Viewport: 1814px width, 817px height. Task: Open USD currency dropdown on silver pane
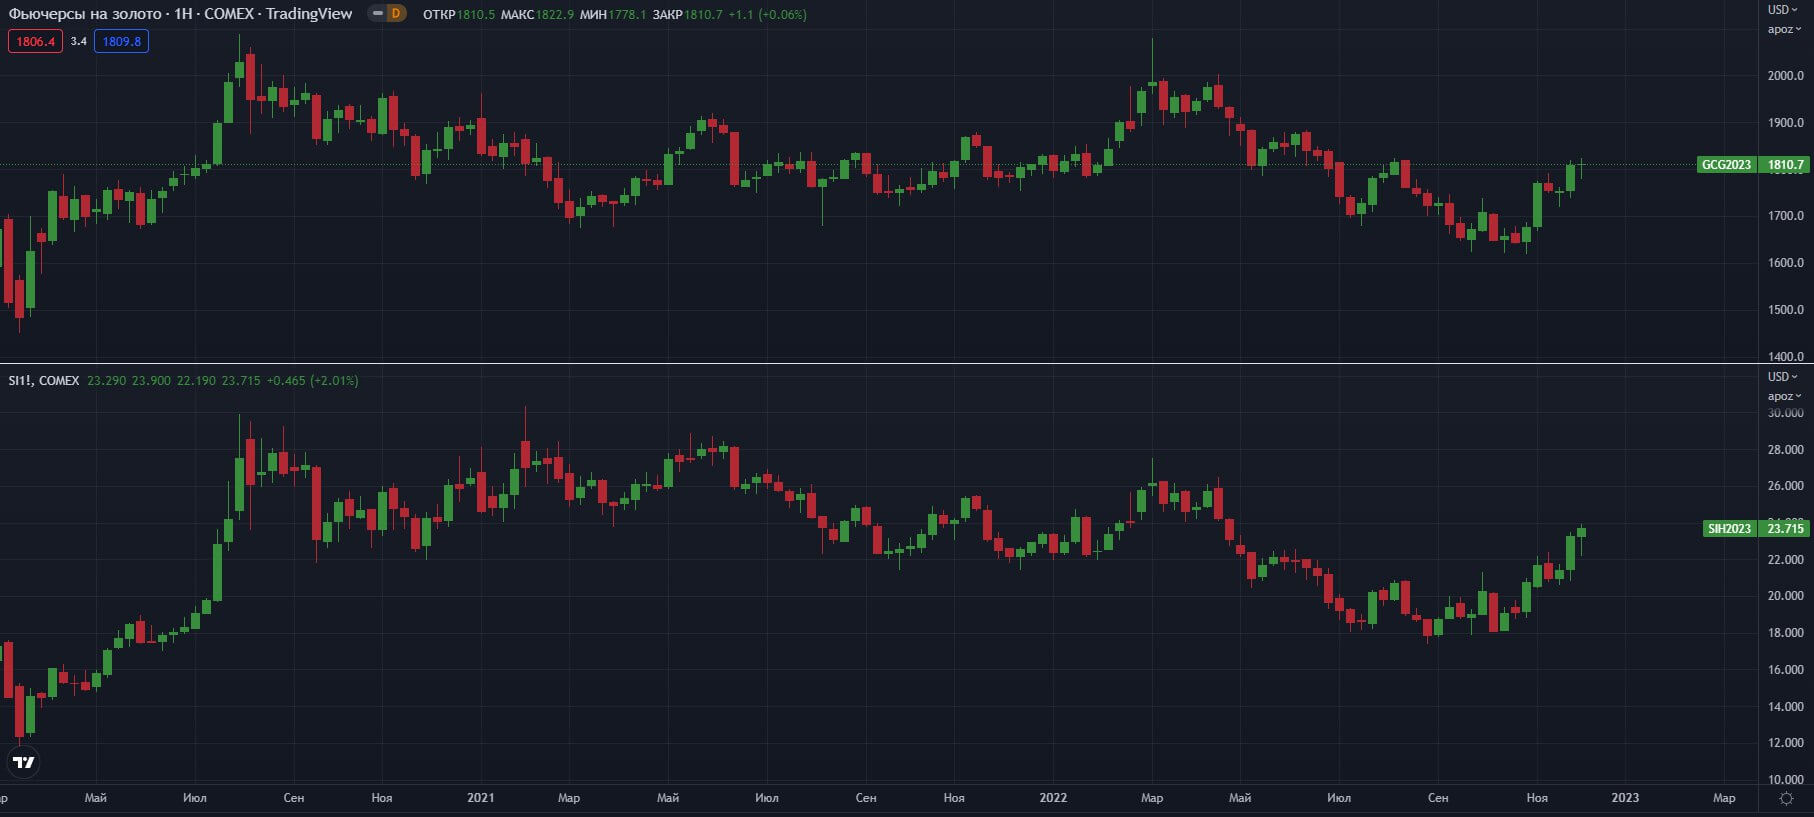click(x=1784, y=377)
